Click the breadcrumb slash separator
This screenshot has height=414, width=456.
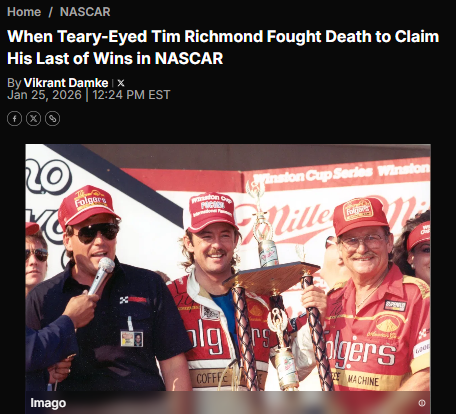[x=50, y=12]
